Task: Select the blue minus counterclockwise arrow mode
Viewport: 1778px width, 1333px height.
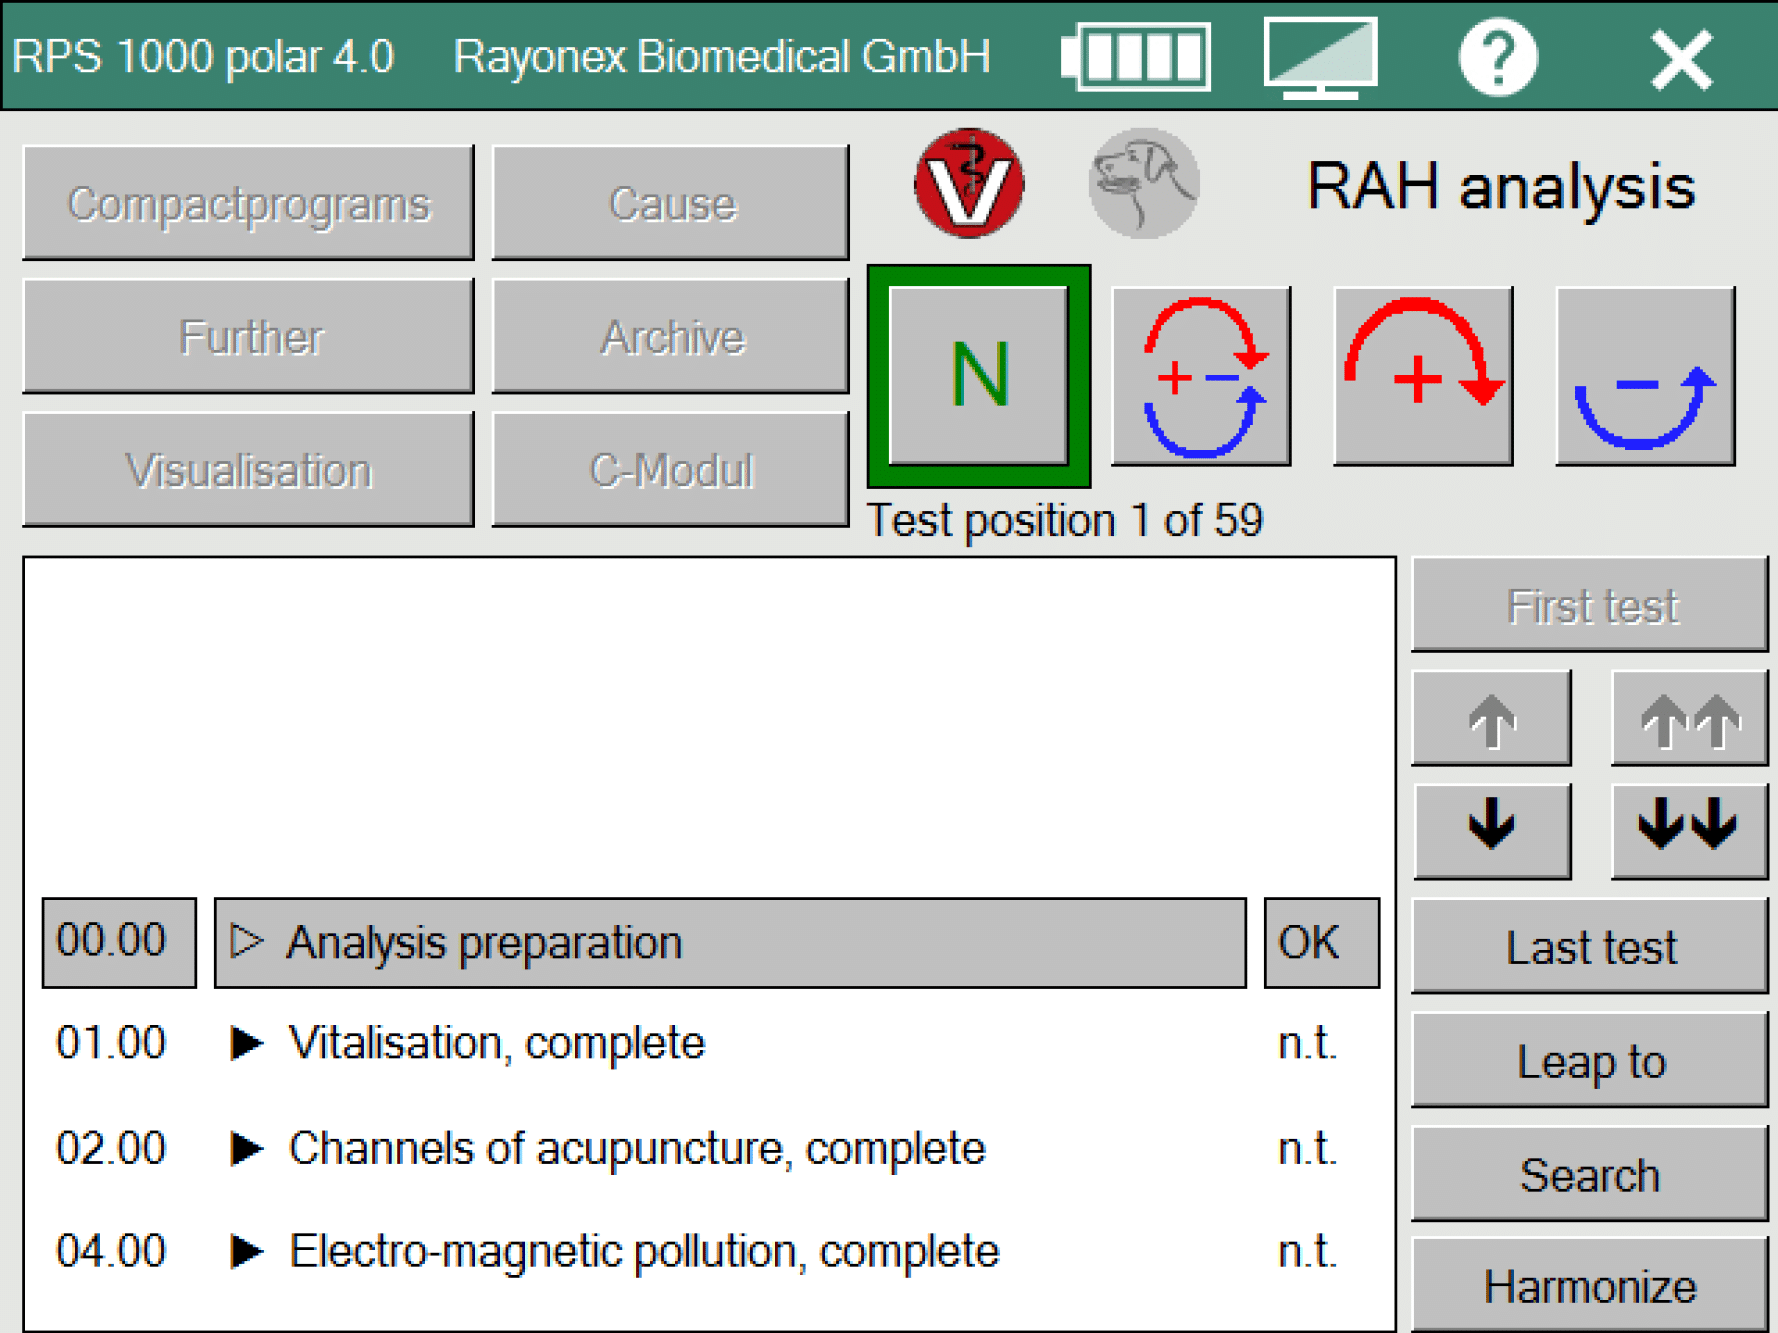Action: (x=1645, y=376)
